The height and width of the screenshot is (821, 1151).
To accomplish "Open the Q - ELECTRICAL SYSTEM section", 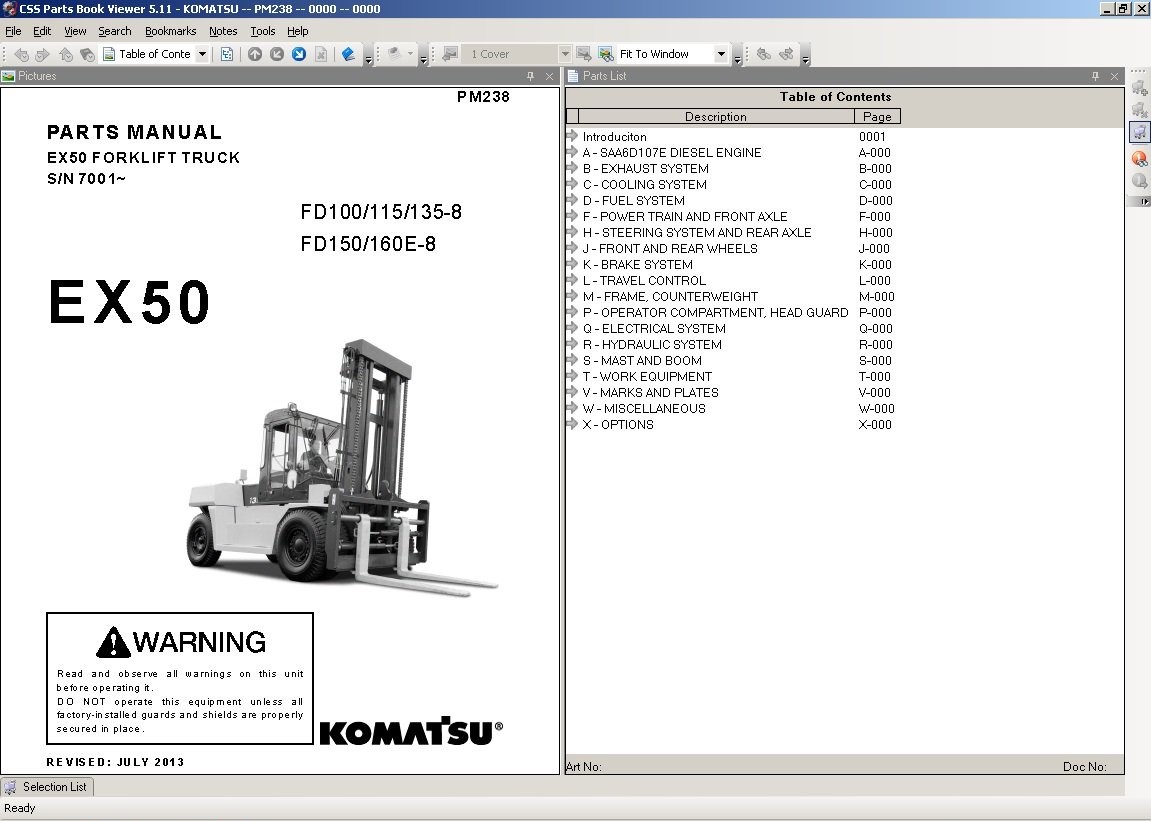I will (654, 328).
